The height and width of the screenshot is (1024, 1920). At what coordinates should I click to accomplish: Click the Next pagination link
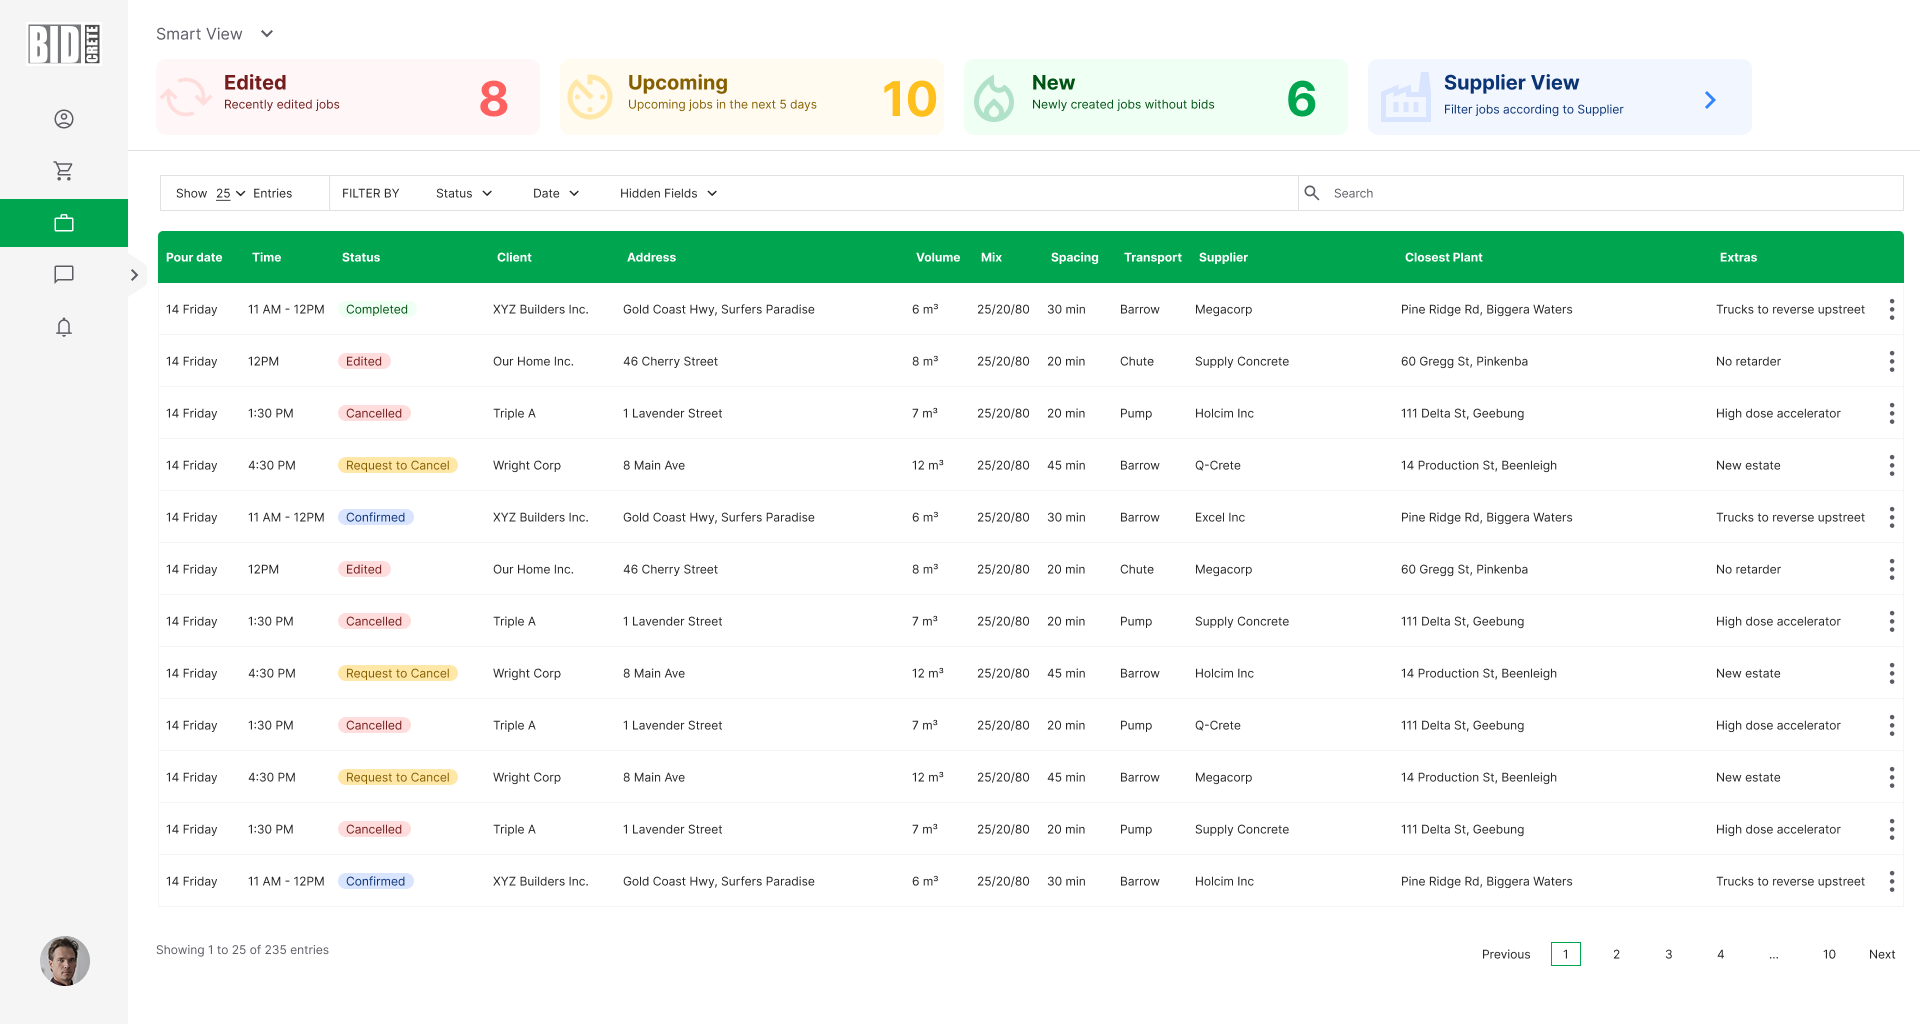pyautogui.click(x=1882, y=954)
